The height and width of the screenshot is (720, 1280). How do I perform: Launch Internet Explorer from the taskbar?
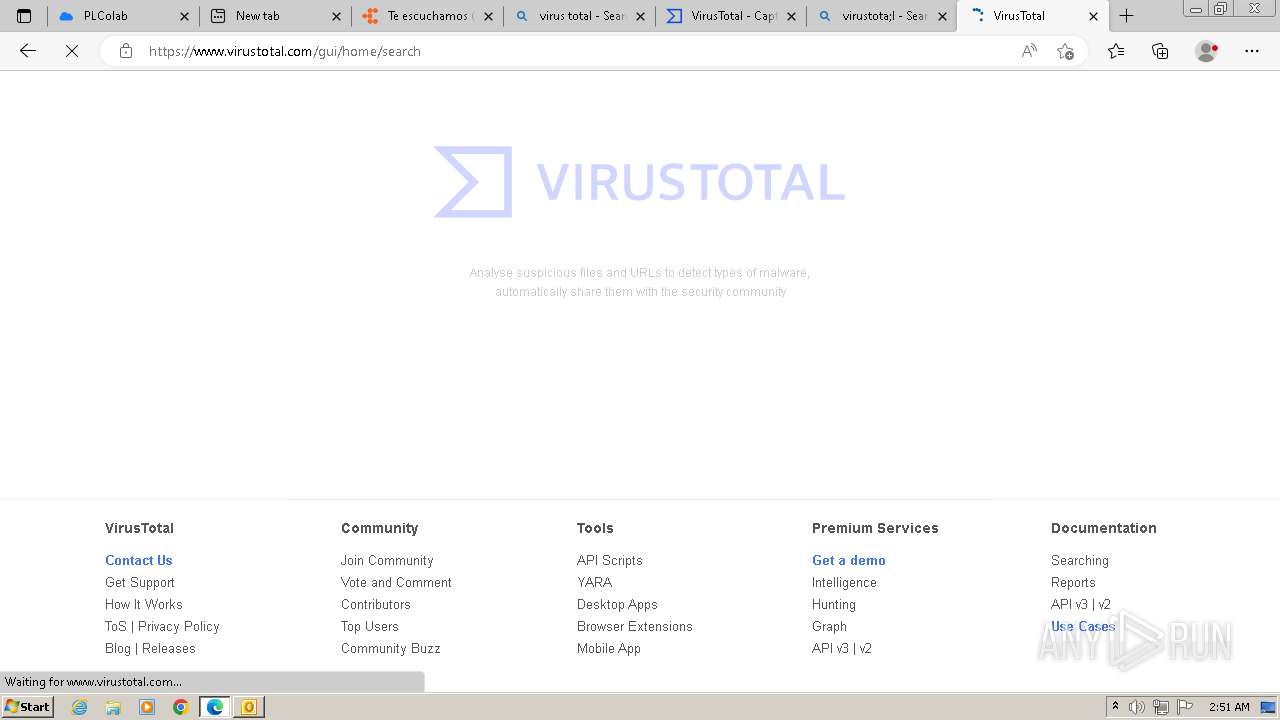(80, 707)
